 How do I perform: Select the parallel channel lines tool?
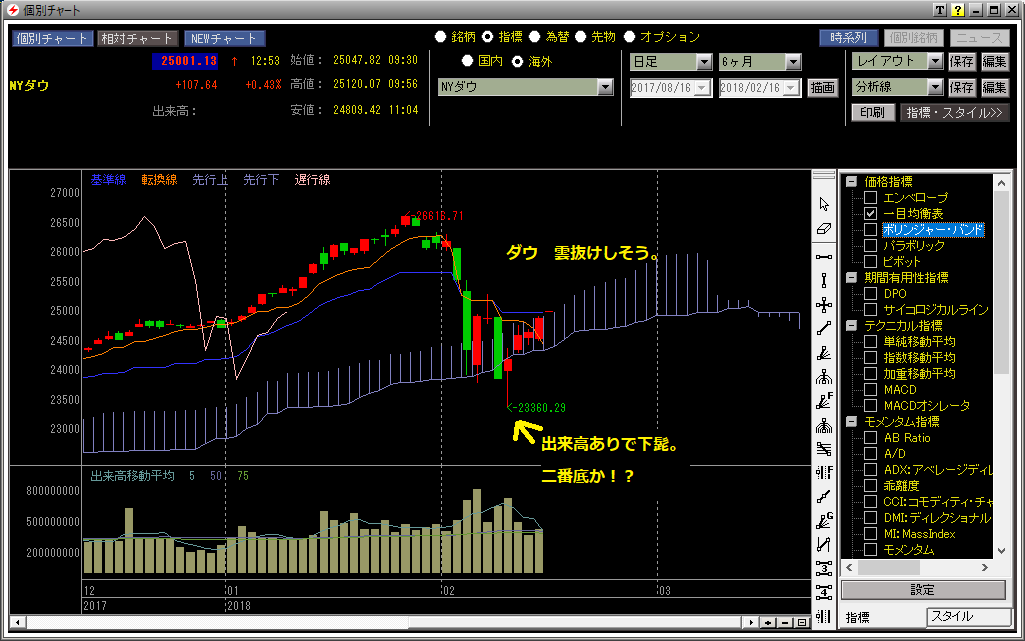(x=824, y=449)
